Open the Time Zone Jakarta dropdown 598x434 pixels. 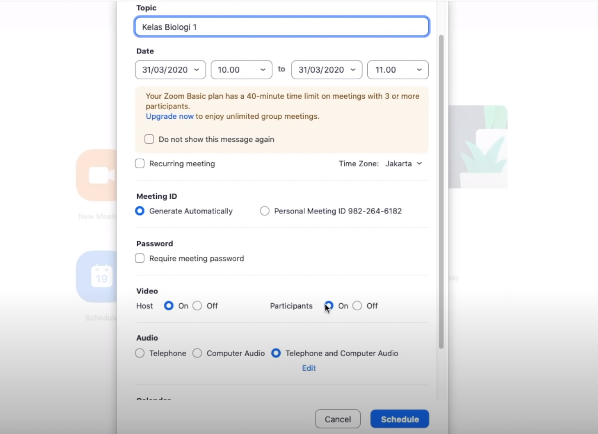tap(404, 164)
